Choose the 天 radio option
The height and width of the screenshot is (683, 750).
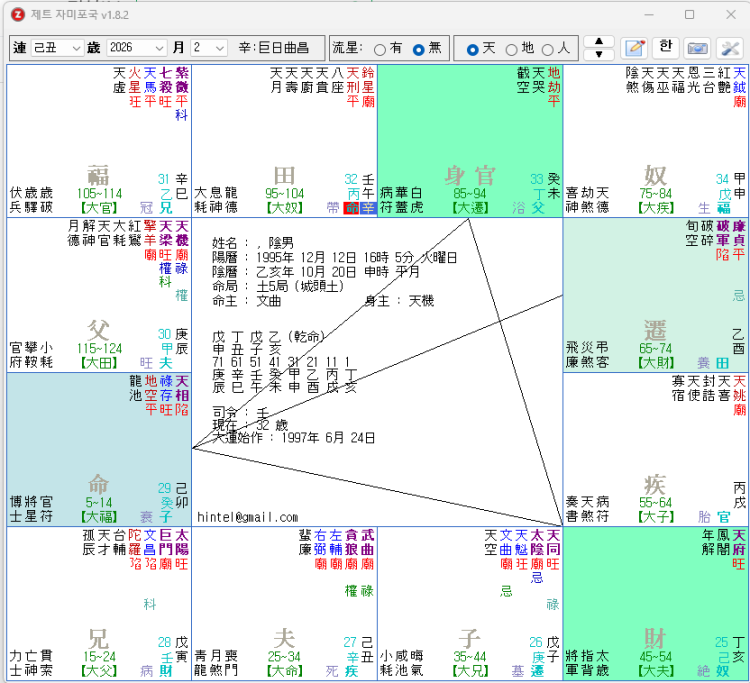[x=473, y=49]
